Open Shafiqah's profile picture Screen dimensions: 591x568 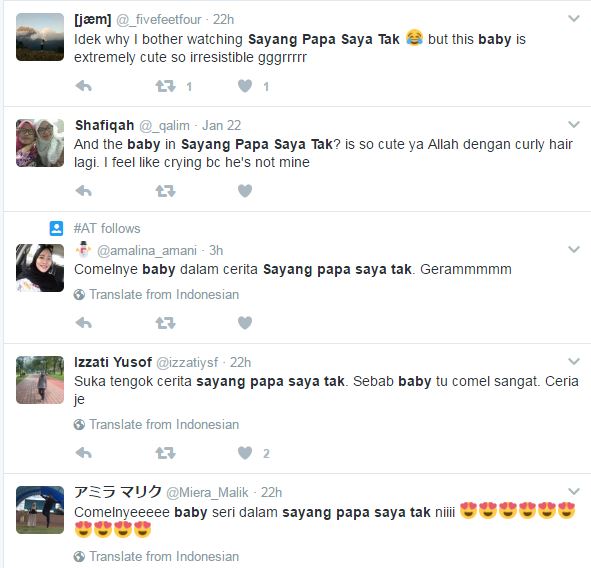pyautogui.click(x=40, y=143)
